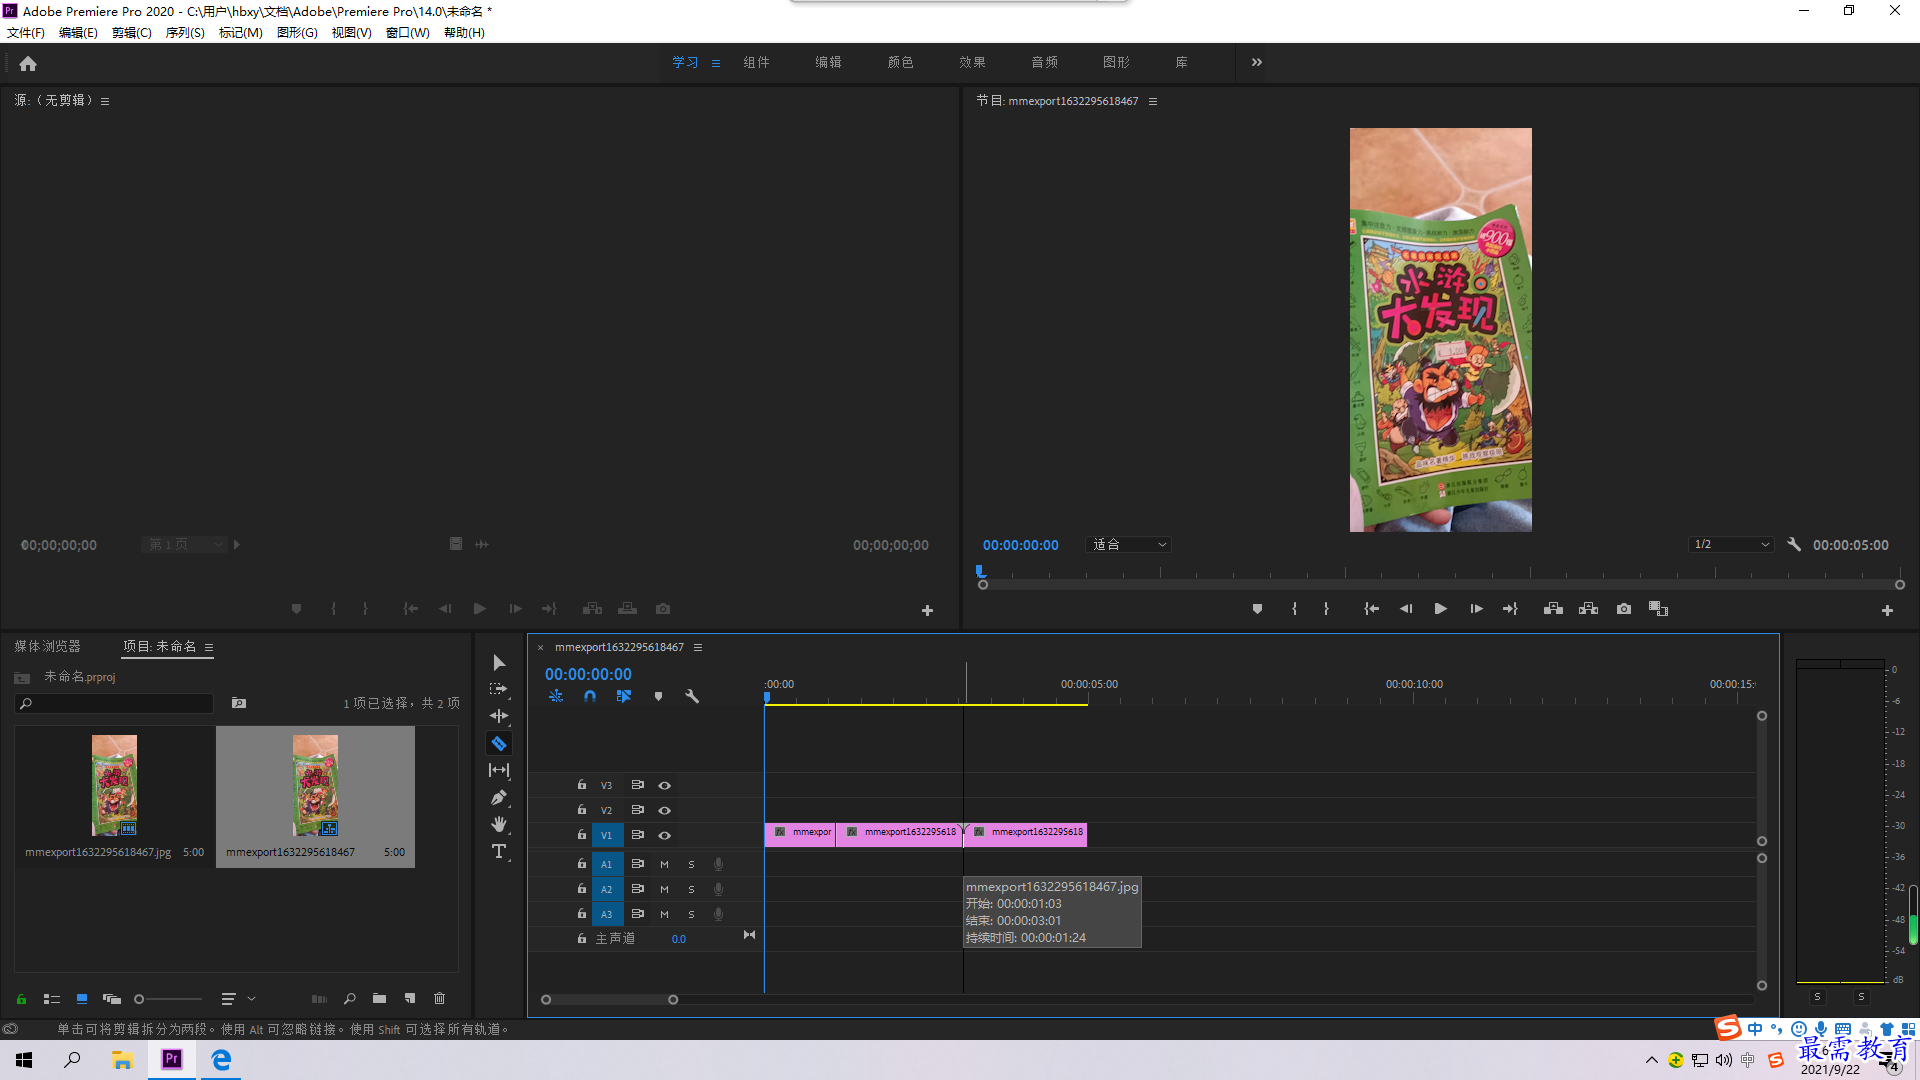Open project panel menu
This screenshot has height=1080, width=1920.
(x=209, y=648)
